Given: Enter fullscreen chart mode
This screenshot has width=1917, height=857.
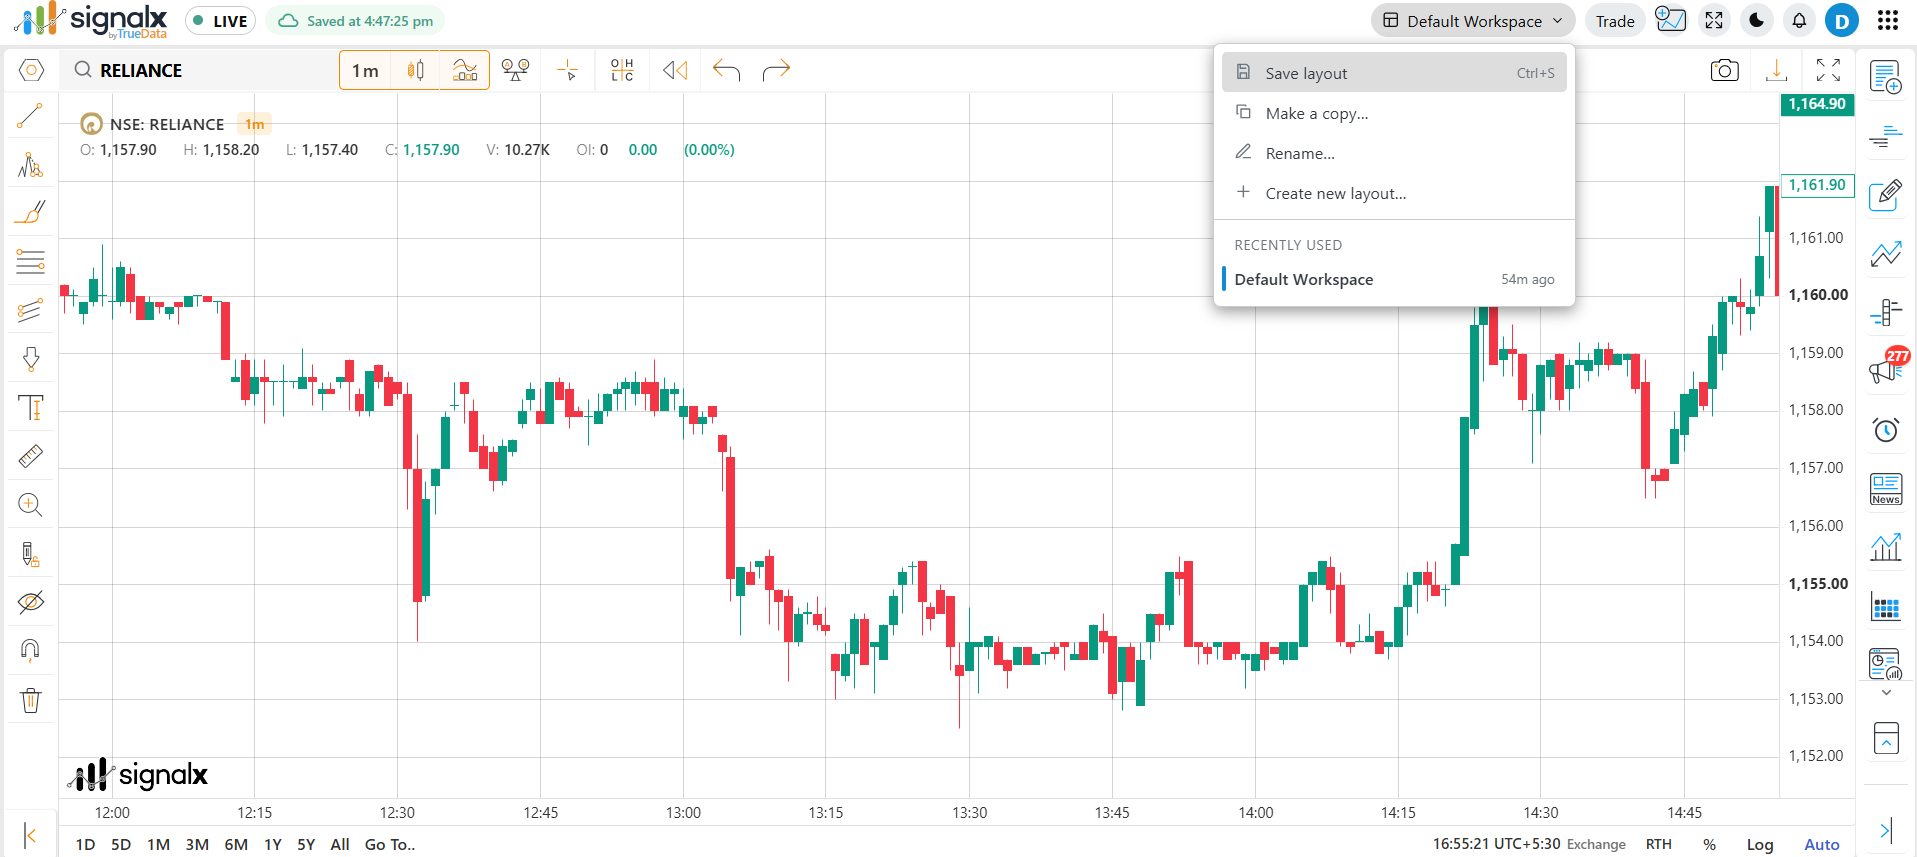Looking at the screenshot, I should point(1828,70).
